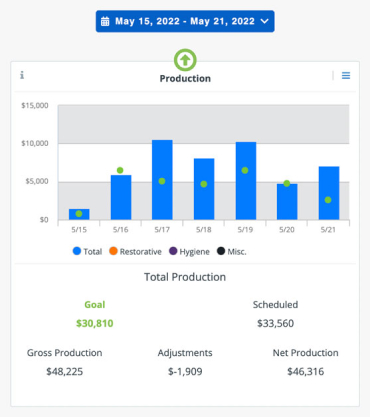Select the 5/15 blue bar
Image resolution: width=370 pixels, height=417 pixels.
[79, 214]
